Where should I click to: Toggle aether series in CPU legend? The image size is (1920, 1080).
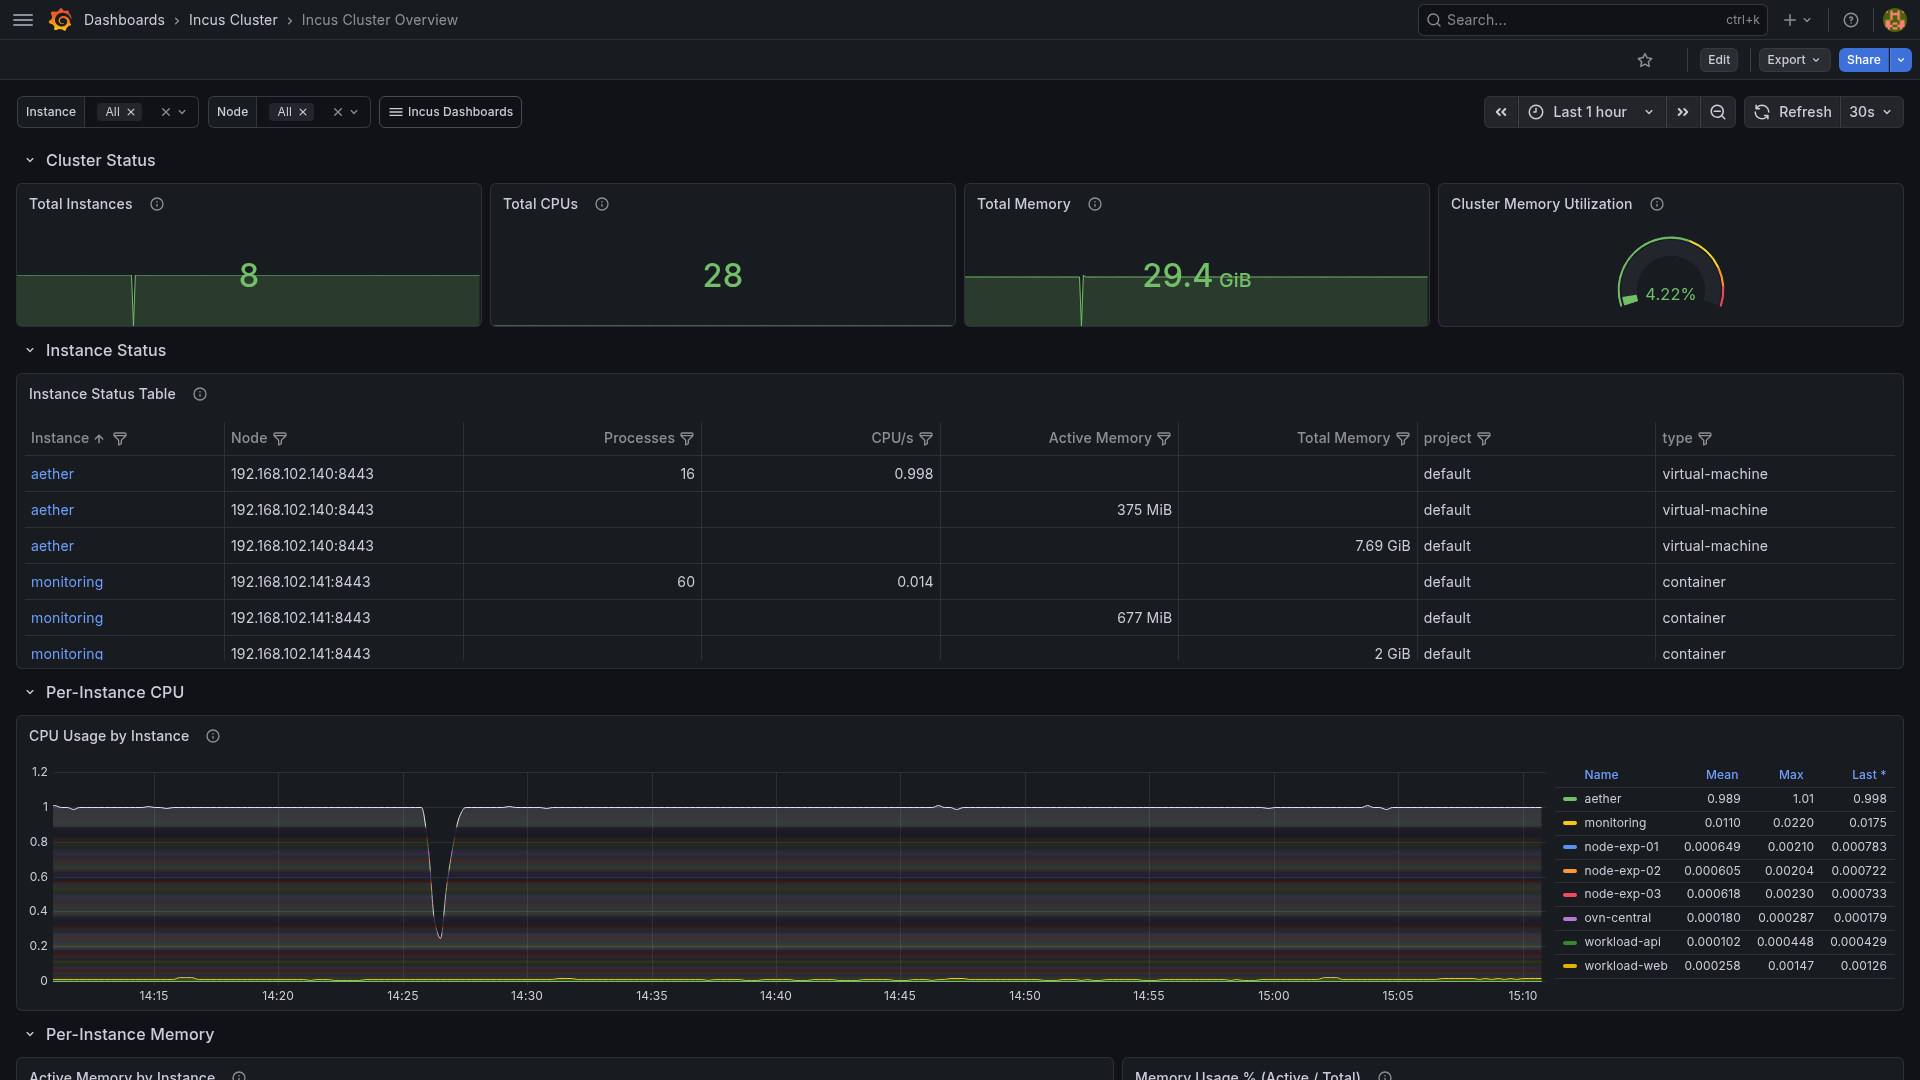point(1602,799)
